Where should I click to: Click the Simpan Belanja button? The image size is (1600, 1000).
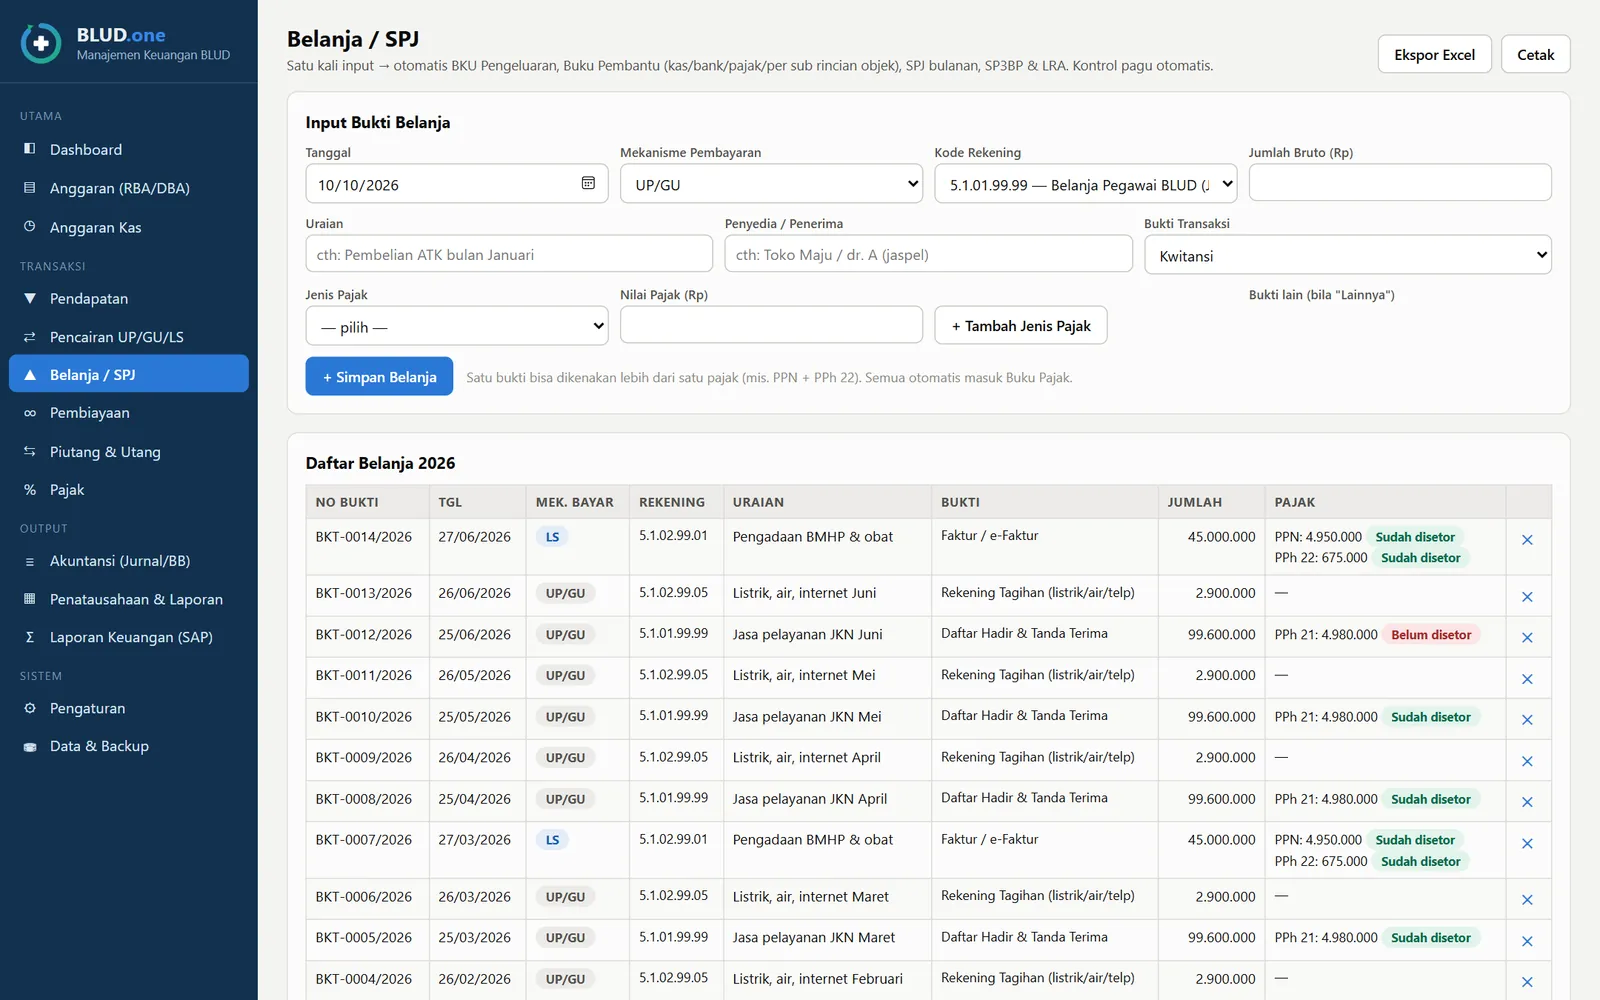coord(379,376)
